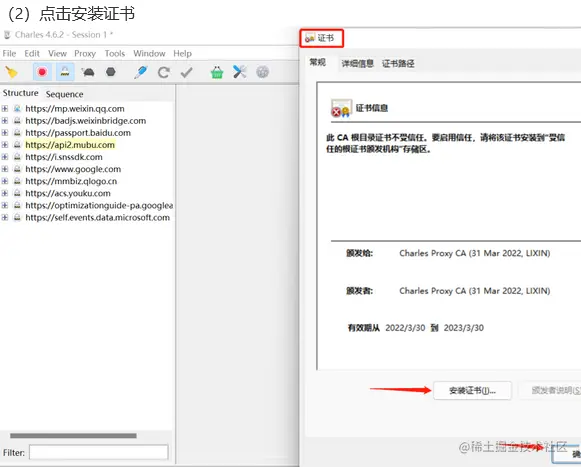Viewport: 581px width, 467px height.
Task: Expand the optimizationguide-pa.googlea node
Action: click(x=4, y=205)
